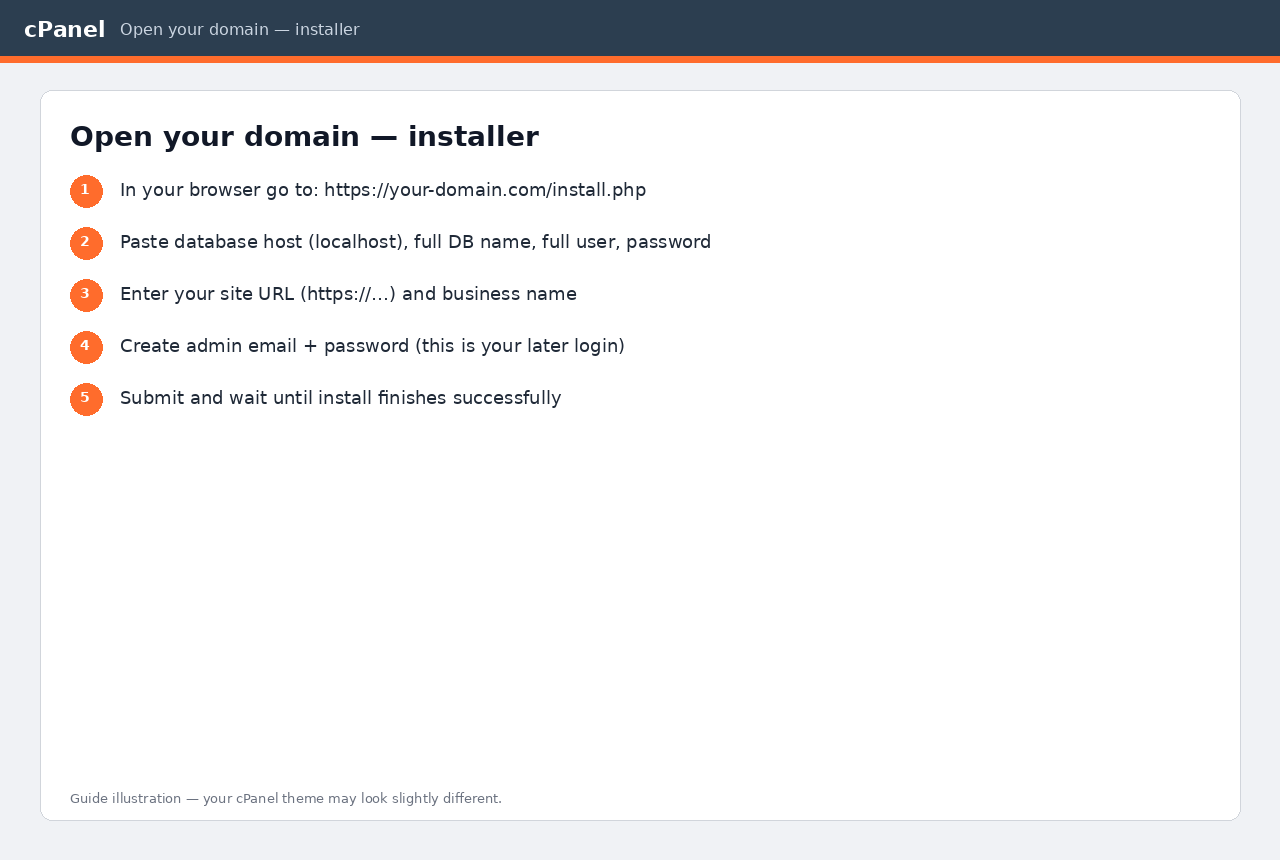
Task: Click the 'Guide illustration' footer note
Action: (286, 798)
